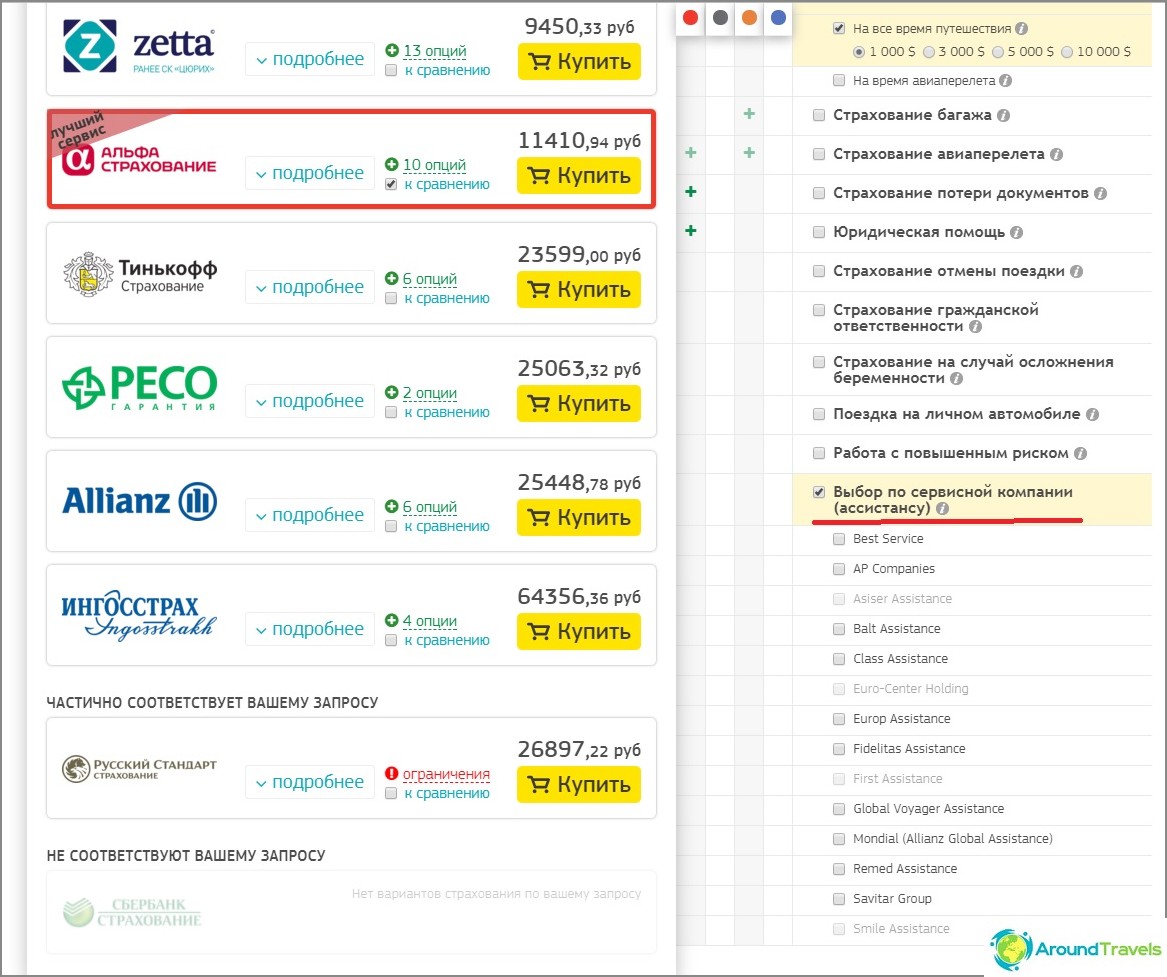Click the gray color dot
Image resolution: width=1167 pixels, height=977 pixels.
(720, 17)
